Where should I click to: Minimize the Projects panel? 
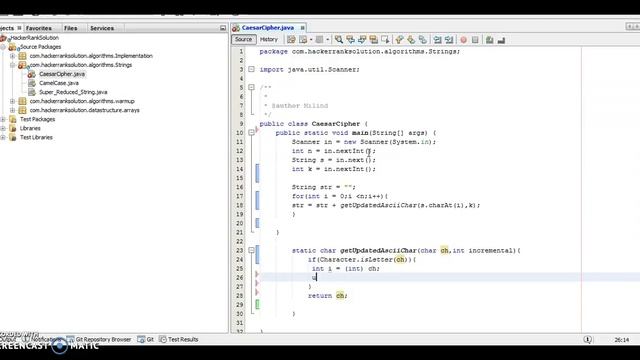coord(223,28)
